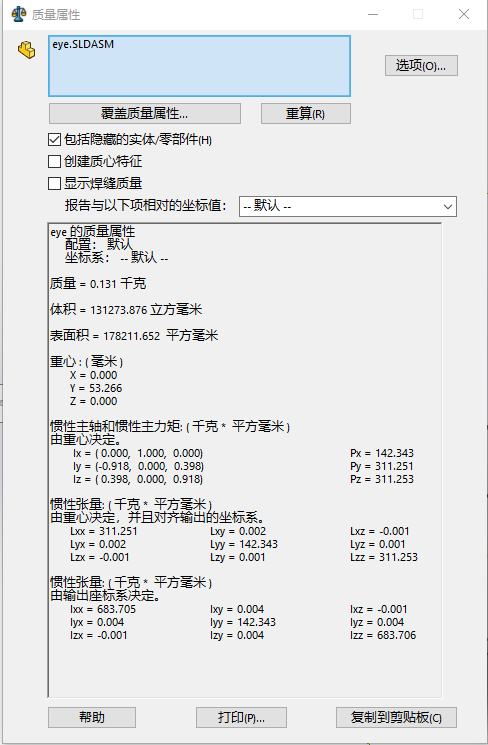The width and height of the screenshot is (488, 745).
Task: Minimize the 质量属性 dialog window
Action: coord(373,14)
